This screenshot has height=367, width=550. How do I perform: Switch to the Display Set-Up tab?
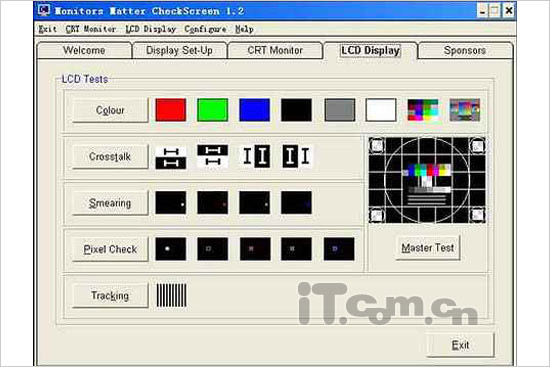(x=179, y=51)
